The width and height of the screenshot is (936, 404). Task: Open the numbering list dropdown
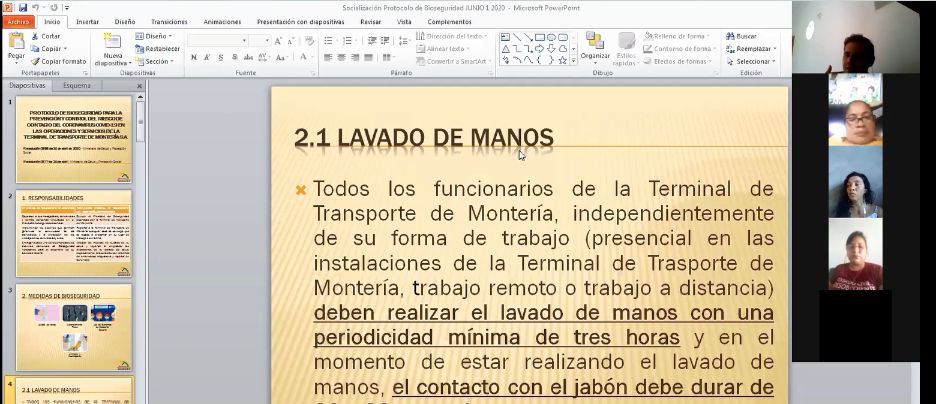[x=356, y=41]
